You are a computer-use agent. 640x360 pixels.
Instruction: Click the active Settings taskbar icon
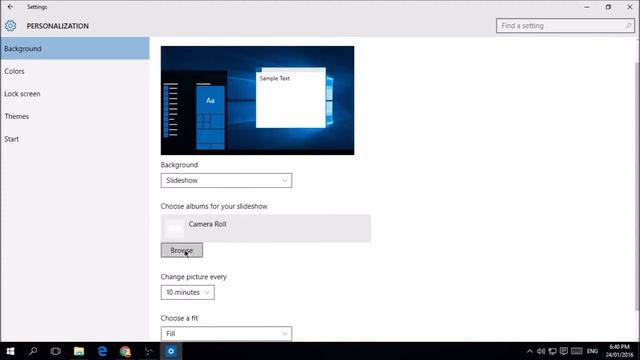(171, 351)
